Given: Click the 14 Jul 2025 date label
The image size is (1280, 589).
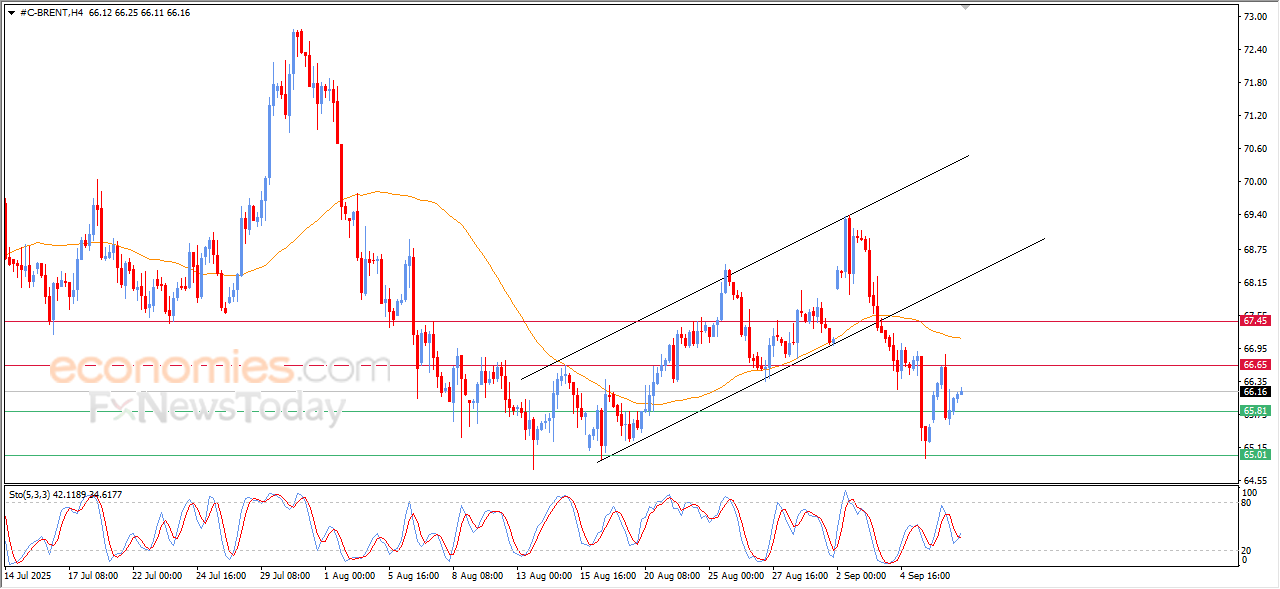Looking at the screenshot, I should click(27, 576).
